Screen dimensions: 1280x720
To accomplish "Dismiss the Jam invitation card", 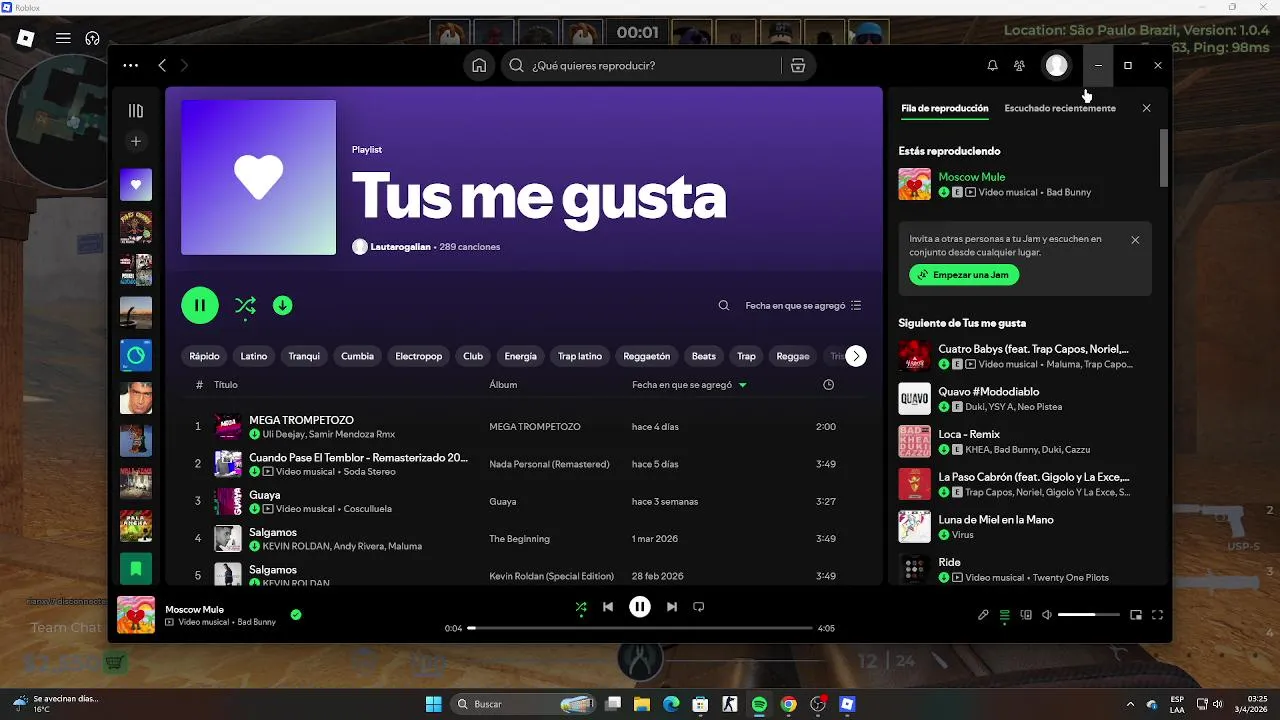I will [1135, 240].
